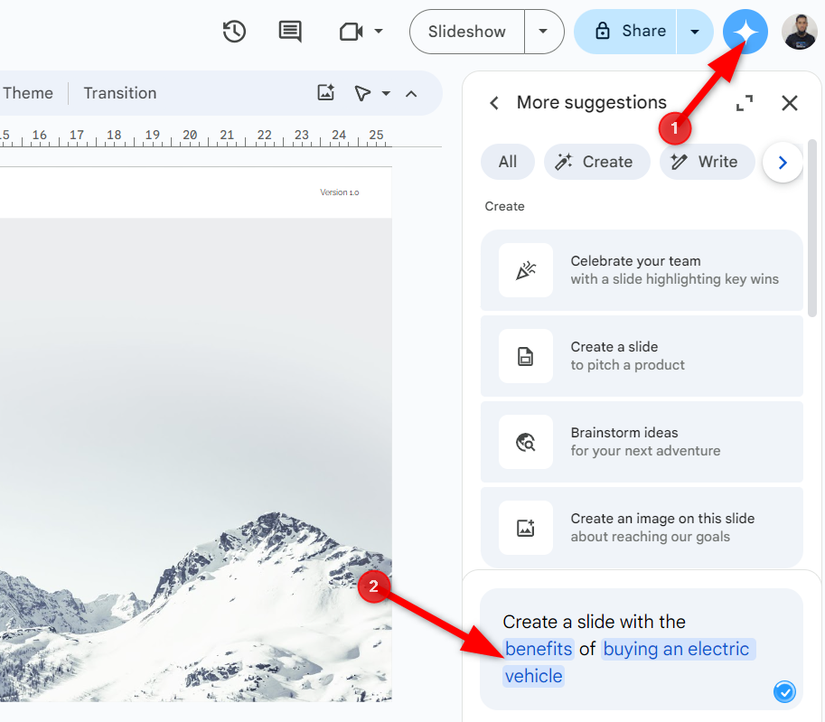The width and height of the screenshot is (825, 722).
Task: Click the prompt text input box
Action: (641, 649)
